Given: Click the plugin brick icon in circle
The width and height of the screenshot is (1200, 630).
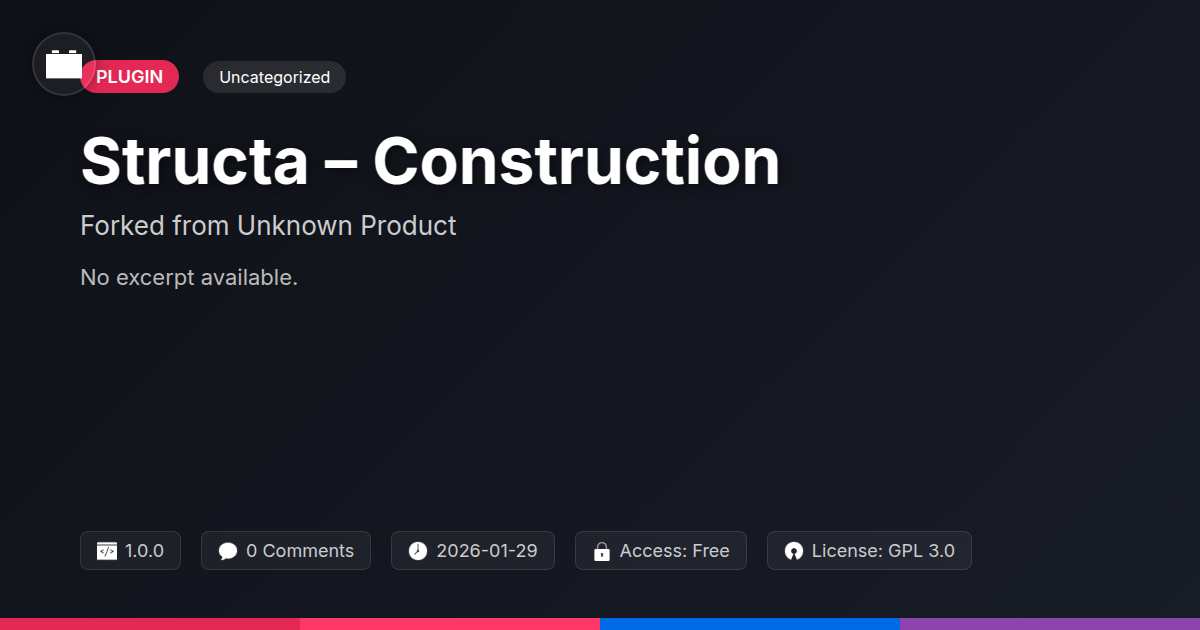Looking at the screenshot, I should tap(64, 64).
